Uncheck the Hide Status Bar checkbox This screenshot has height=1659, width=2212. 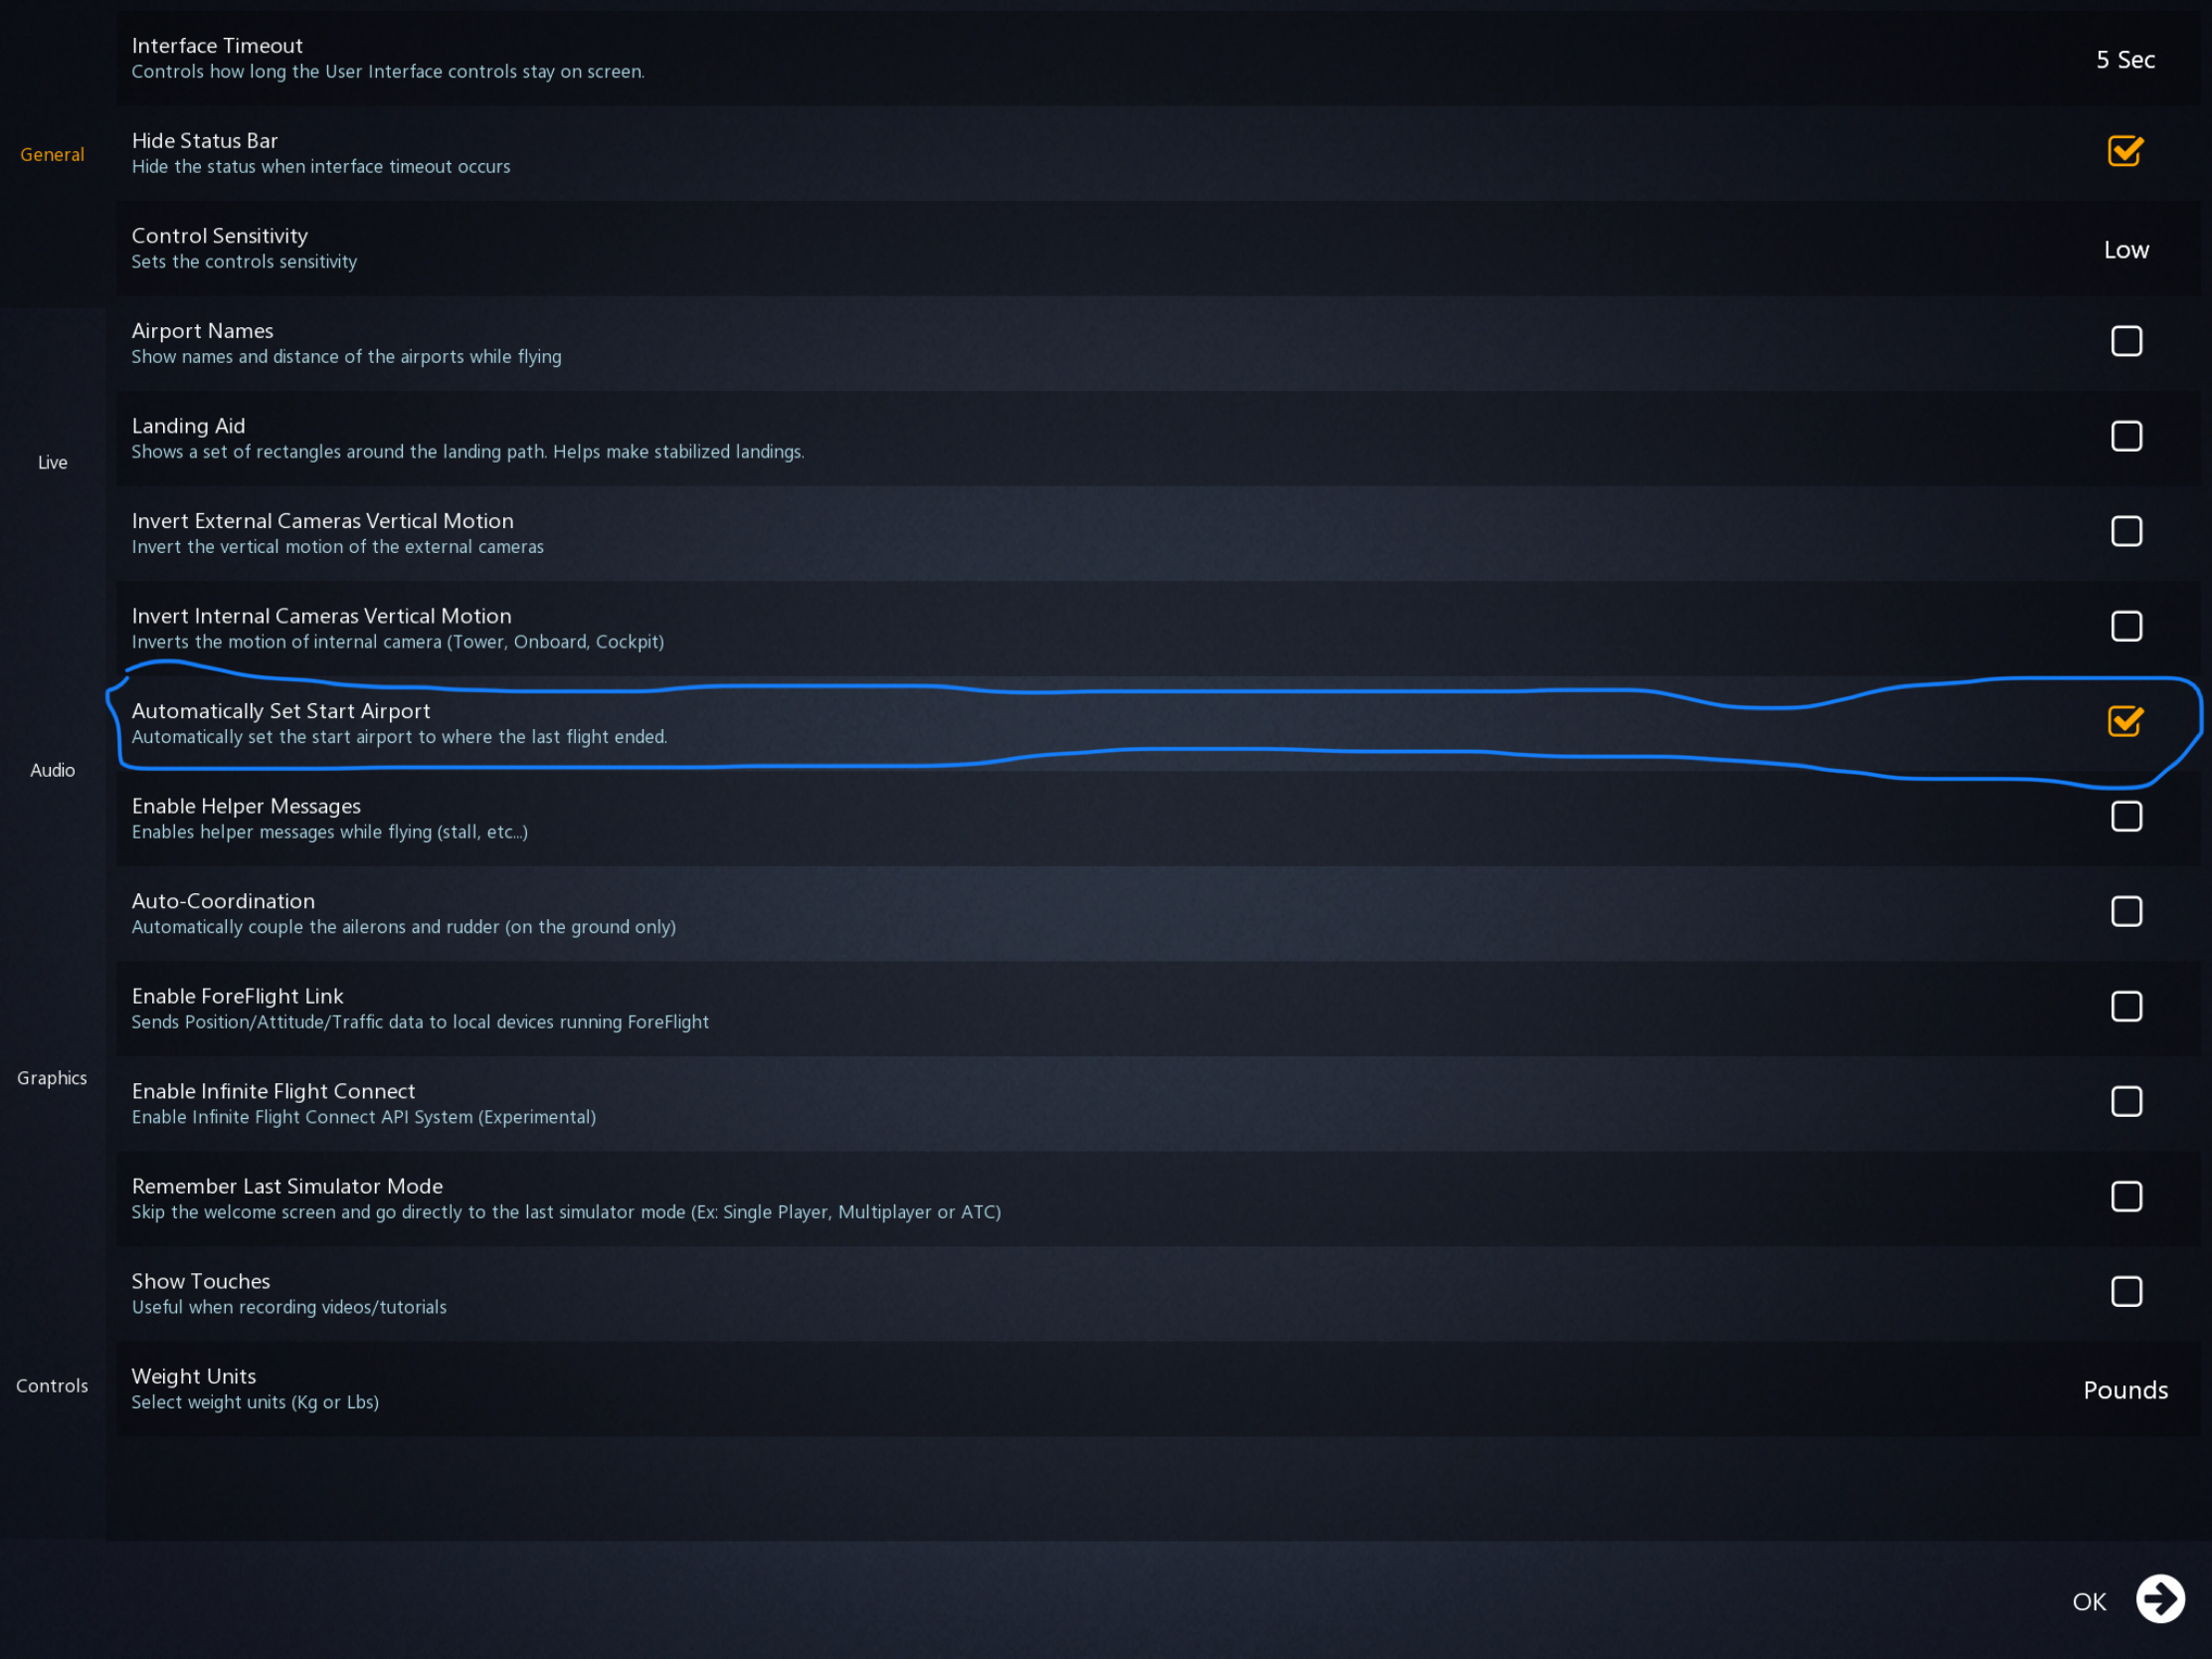(2125, 151)
